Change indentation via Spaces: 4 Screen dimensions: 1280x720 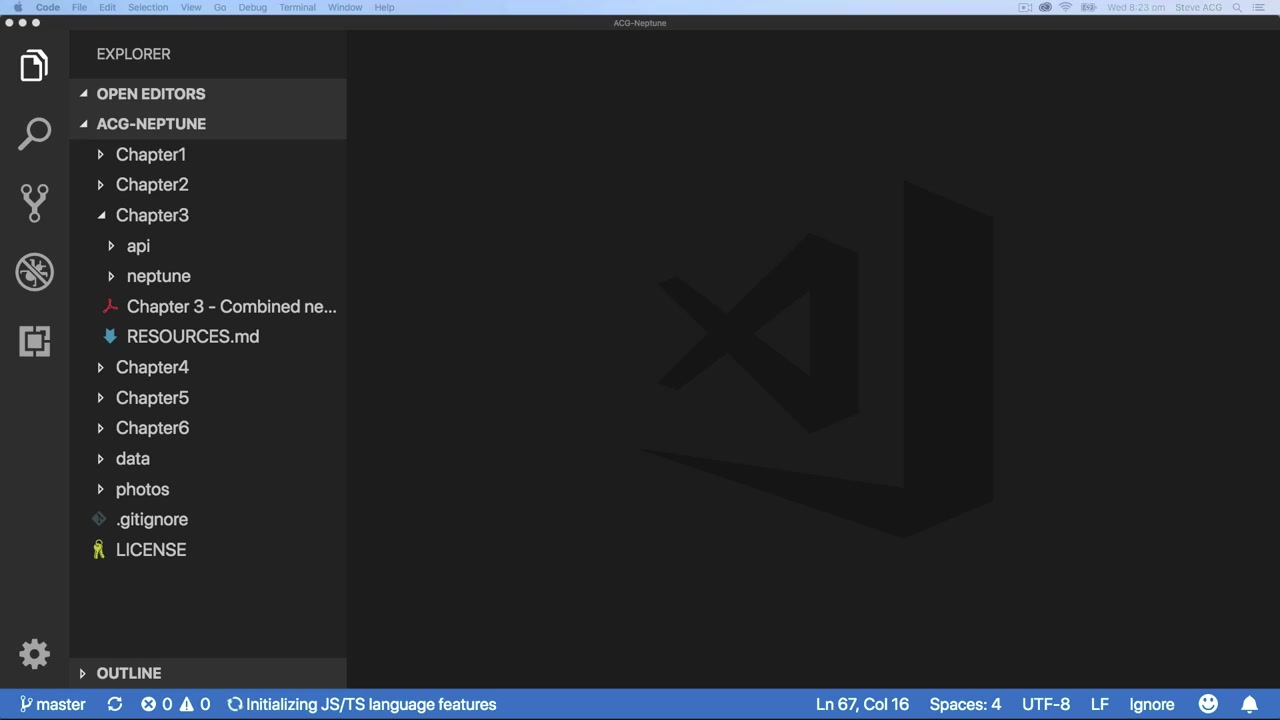point(965,704)
